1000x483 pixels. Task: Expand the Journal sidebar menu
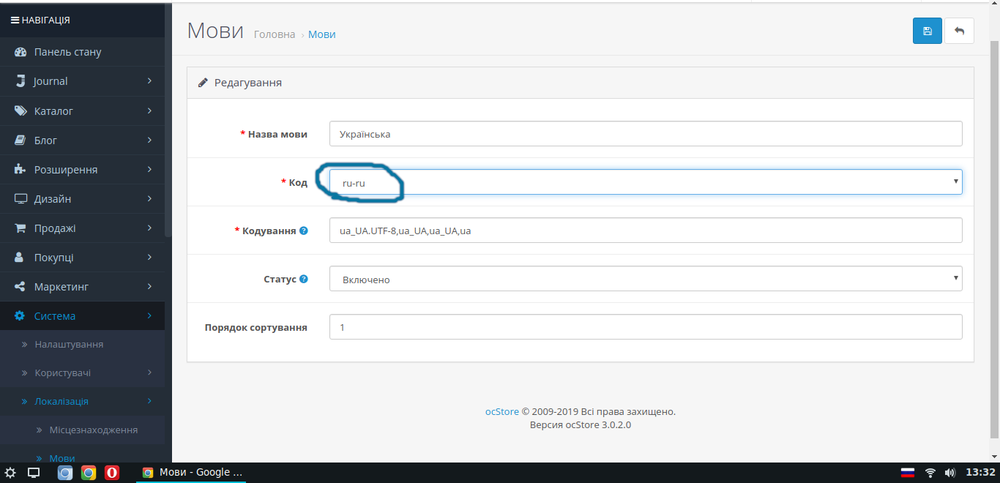(x=83, y=81)
